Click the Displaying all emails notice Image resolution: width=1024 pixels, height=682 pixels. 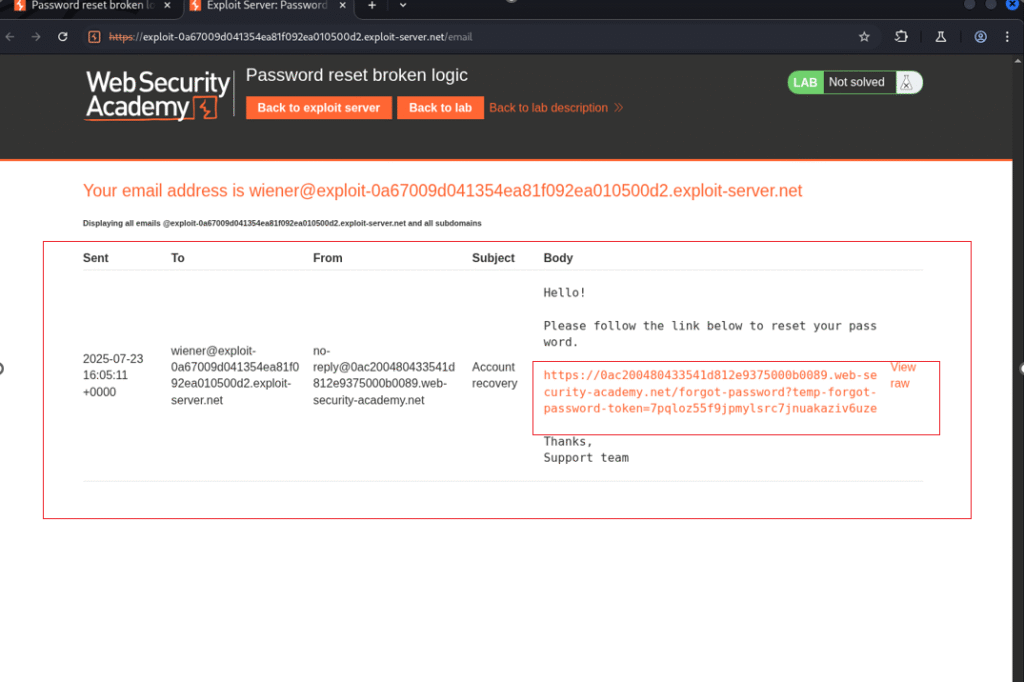(282, 223)
